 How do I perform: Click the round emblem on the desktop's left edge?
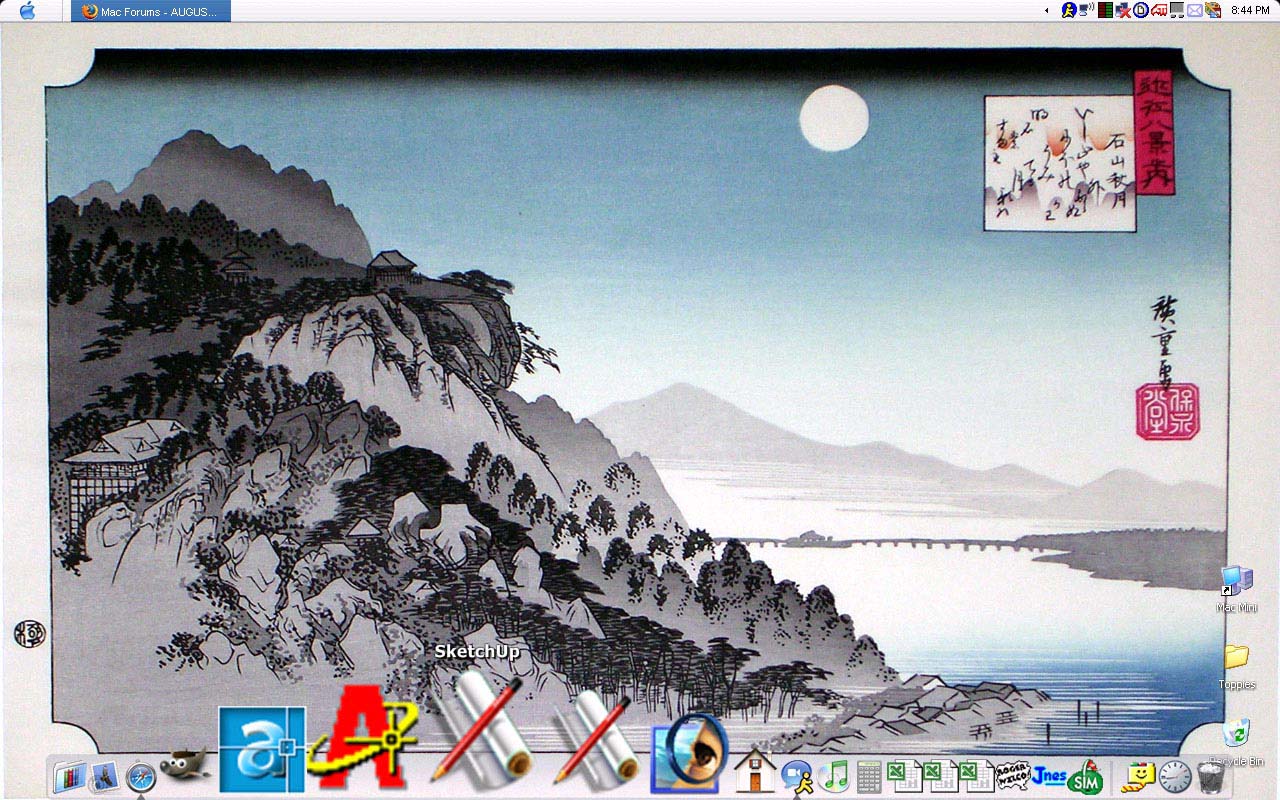pyautogui.click(x=29, y=633)
